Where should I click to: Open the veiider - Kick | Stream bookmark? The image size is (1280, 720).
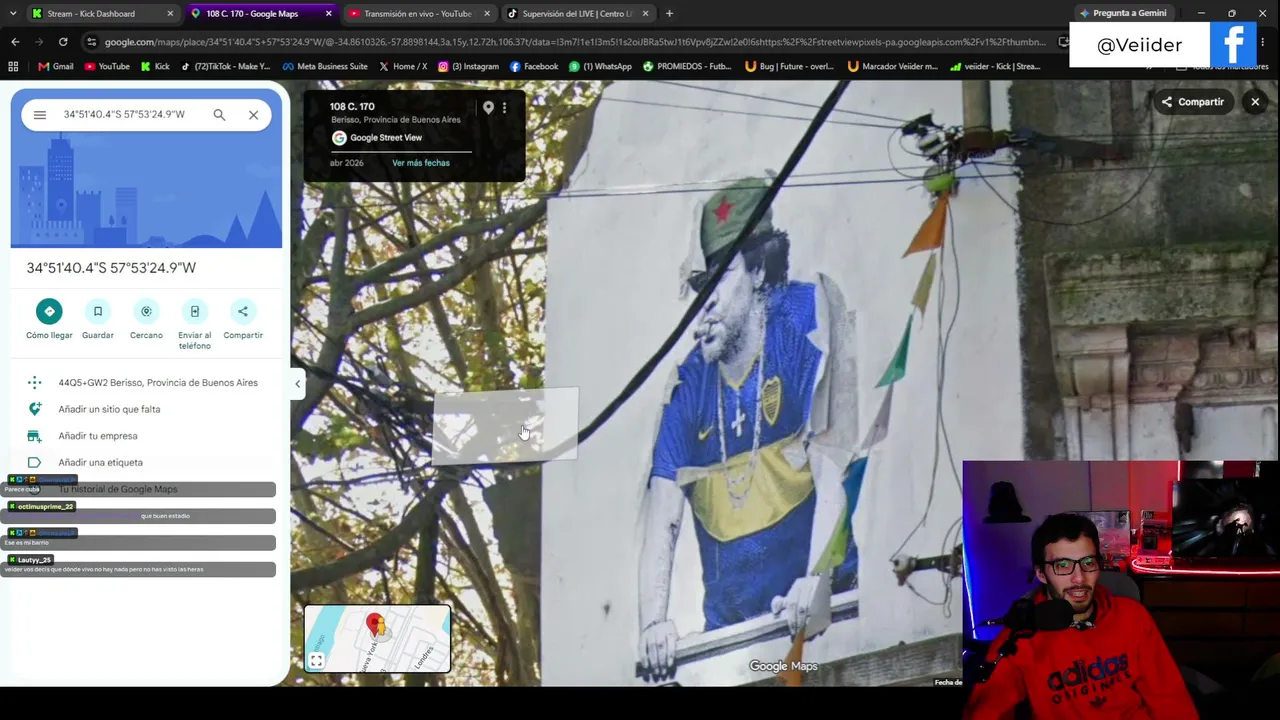point(995,67)
